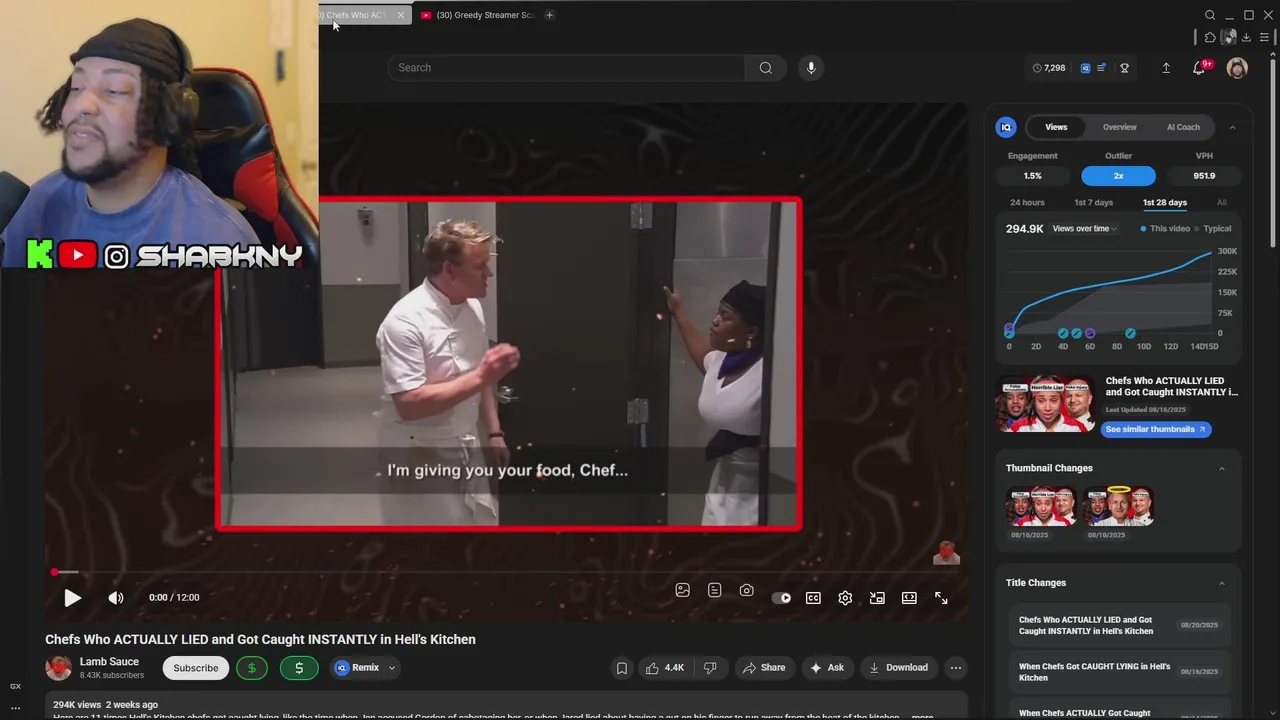
Task: Open browser downloads icon
Action: coord(1246,37)
